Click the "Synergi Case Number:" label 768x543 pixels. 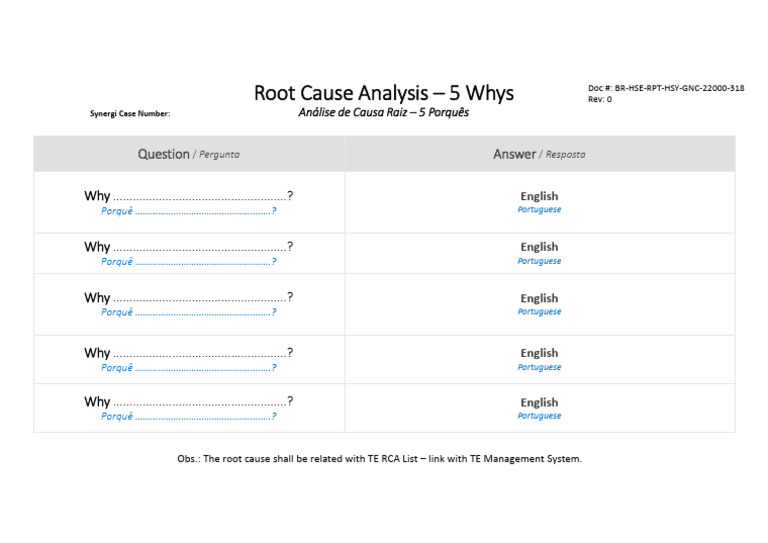(130, 114)
